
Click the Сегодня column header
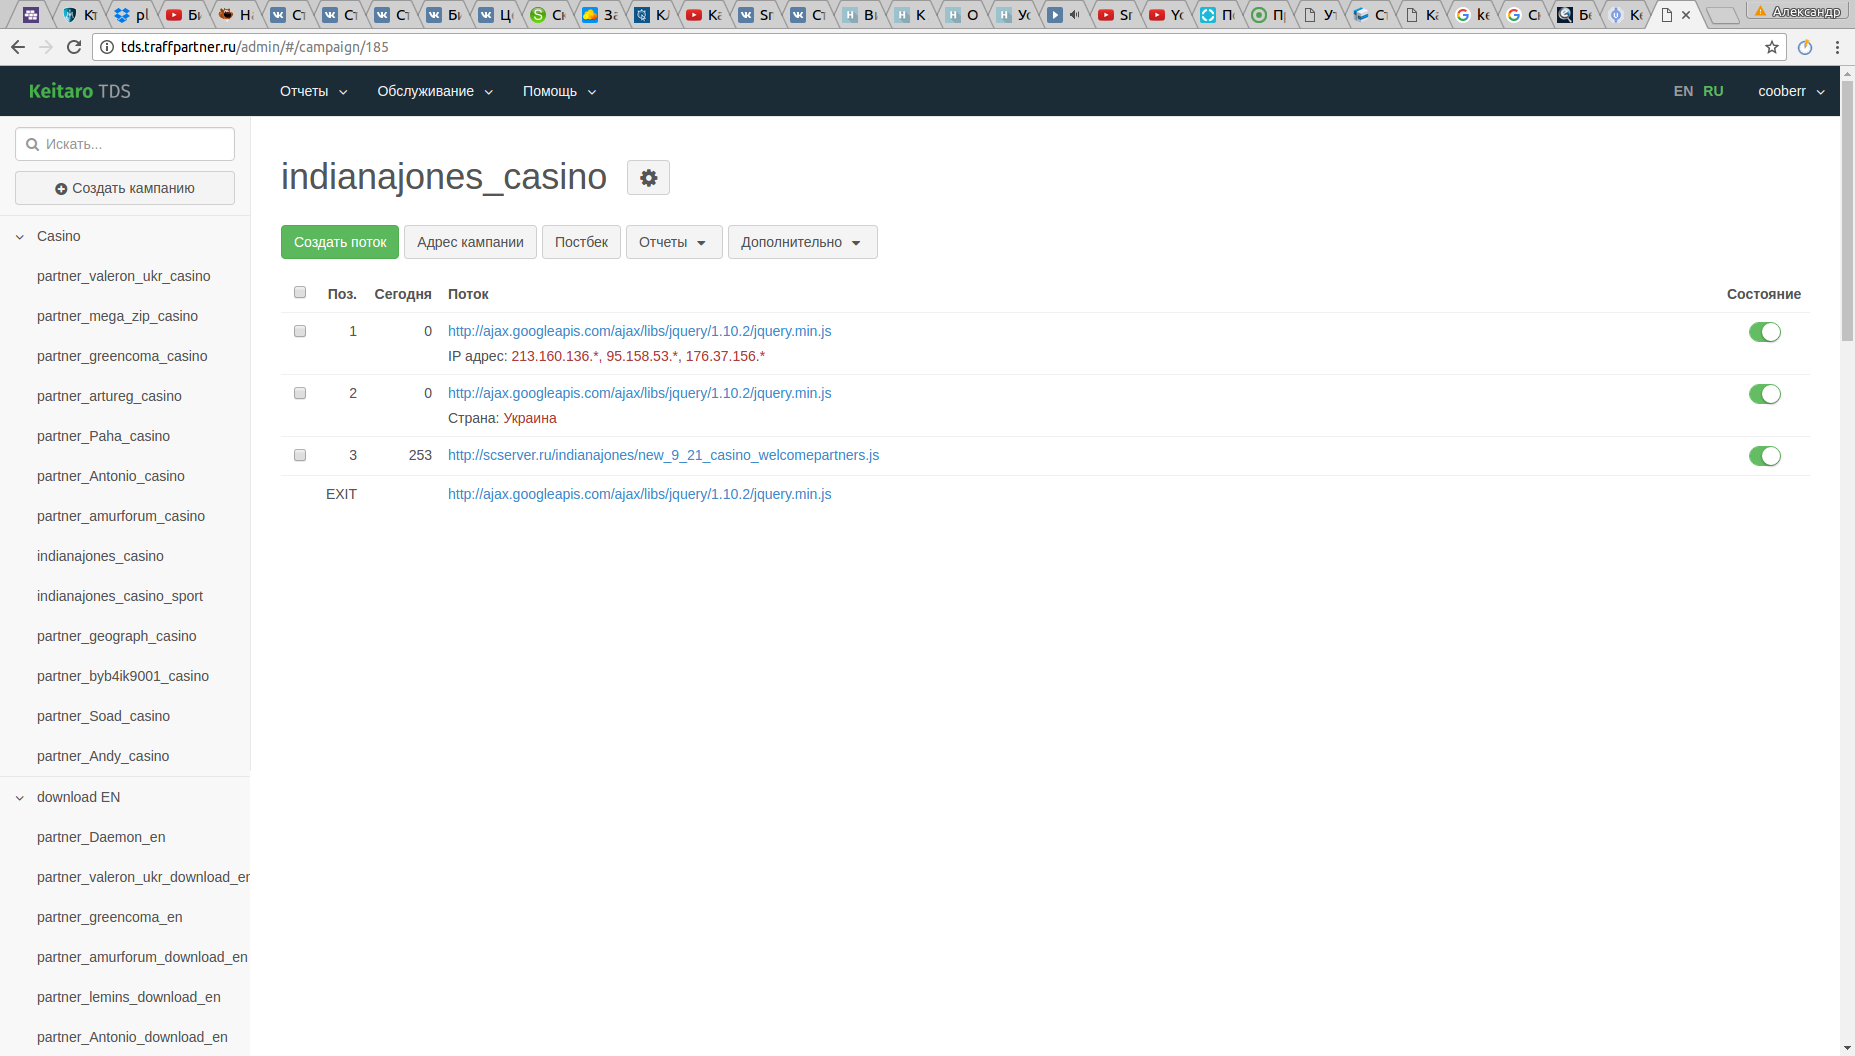pyautogui.click(x=403, y=294)
